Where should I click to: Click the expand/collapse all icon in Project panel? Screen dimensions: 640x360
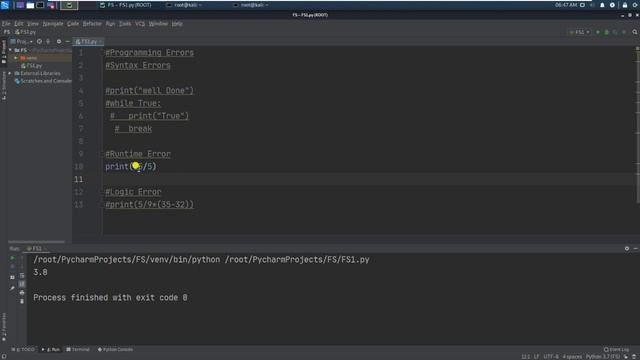[48, 41]
